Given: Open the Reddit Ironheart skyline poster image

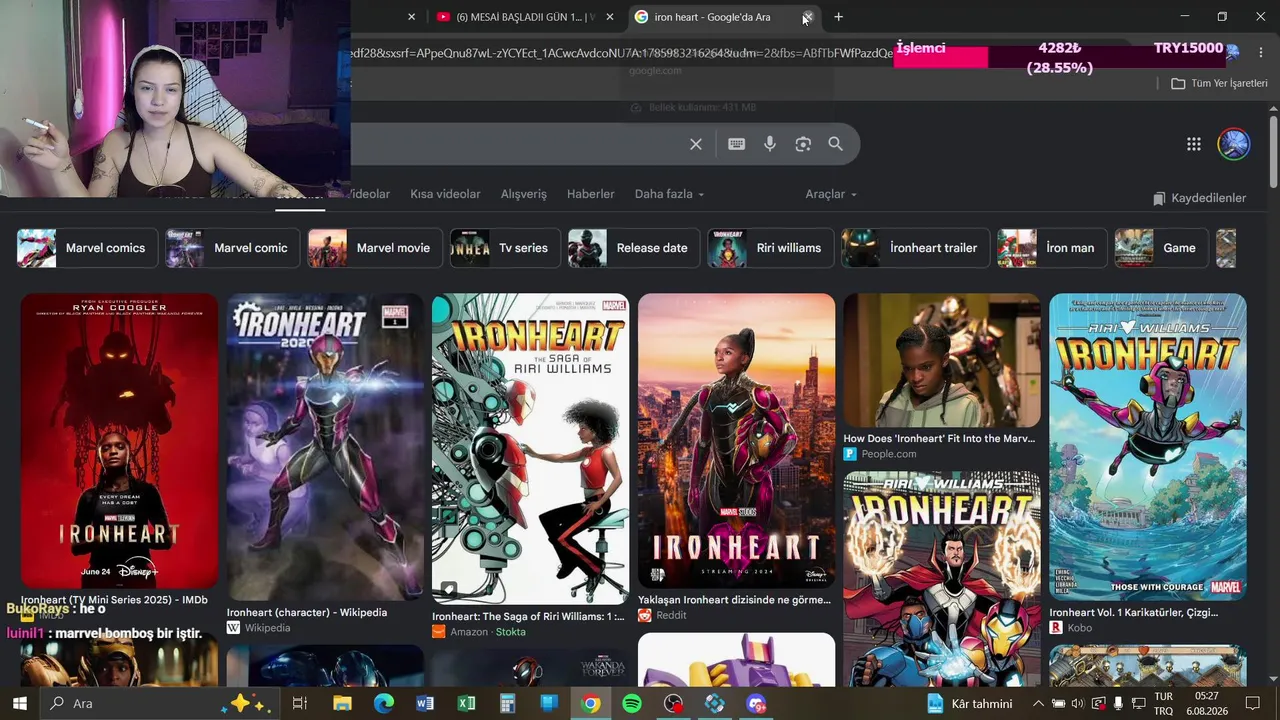Looking at the screenshot, I should pyautogui.click(x=736, y=441).
